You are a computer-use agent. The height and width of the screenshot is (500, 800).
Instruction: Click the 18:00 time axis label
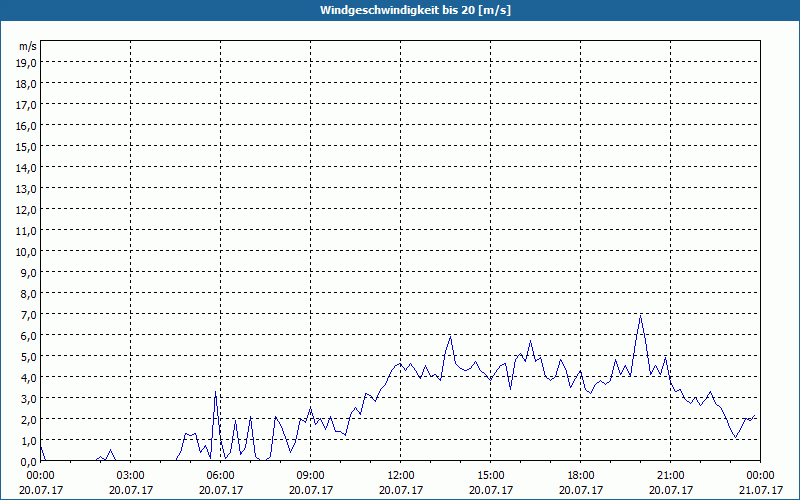coord(581,476)
